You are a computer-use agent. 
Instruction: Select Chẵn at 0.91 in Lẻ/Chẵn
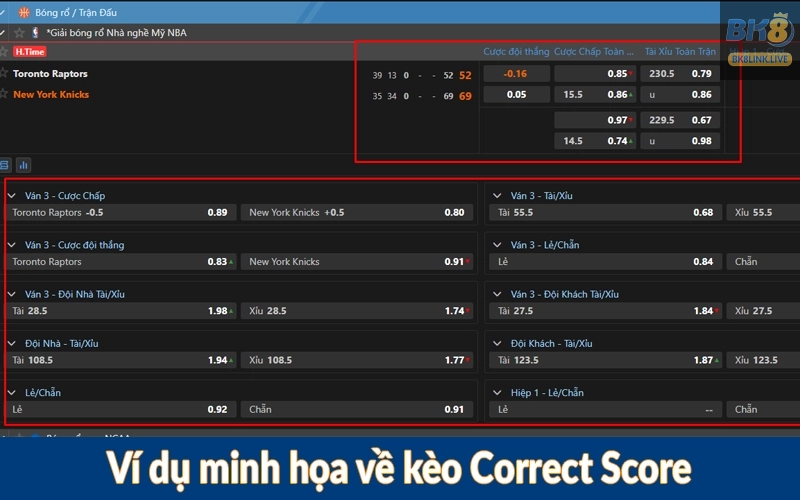(357, 409)
